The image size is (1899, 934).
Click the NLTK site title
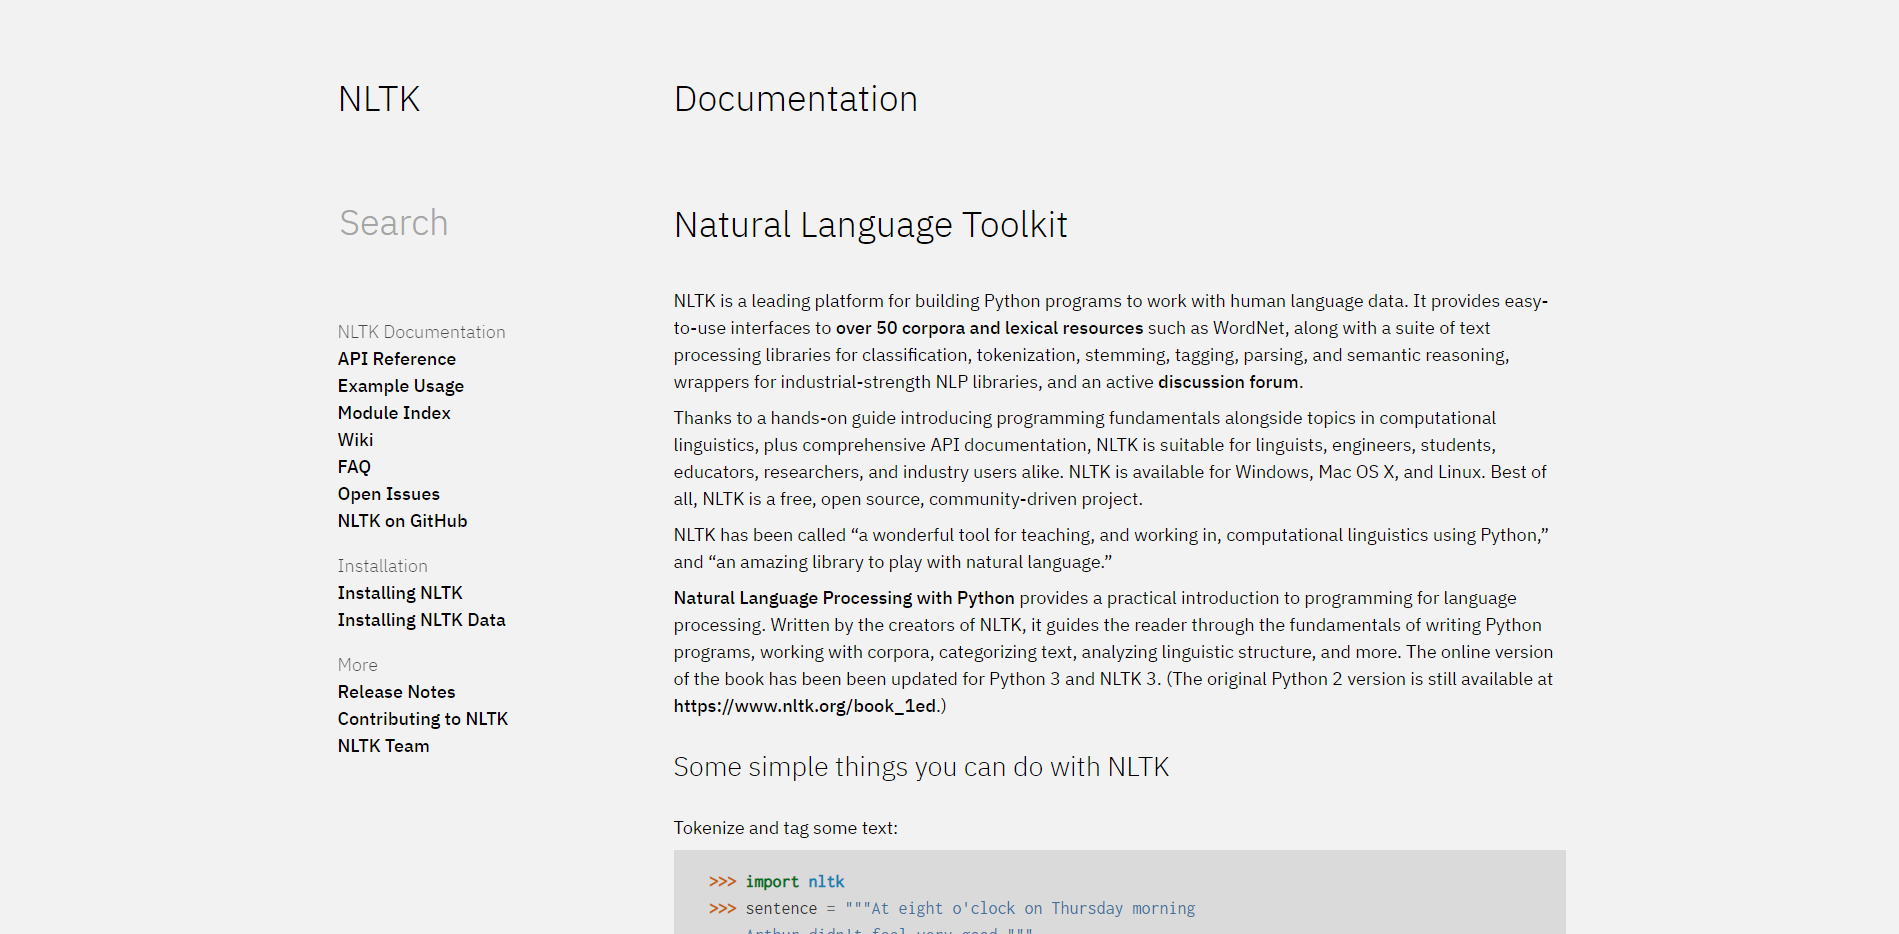point(379,99)
